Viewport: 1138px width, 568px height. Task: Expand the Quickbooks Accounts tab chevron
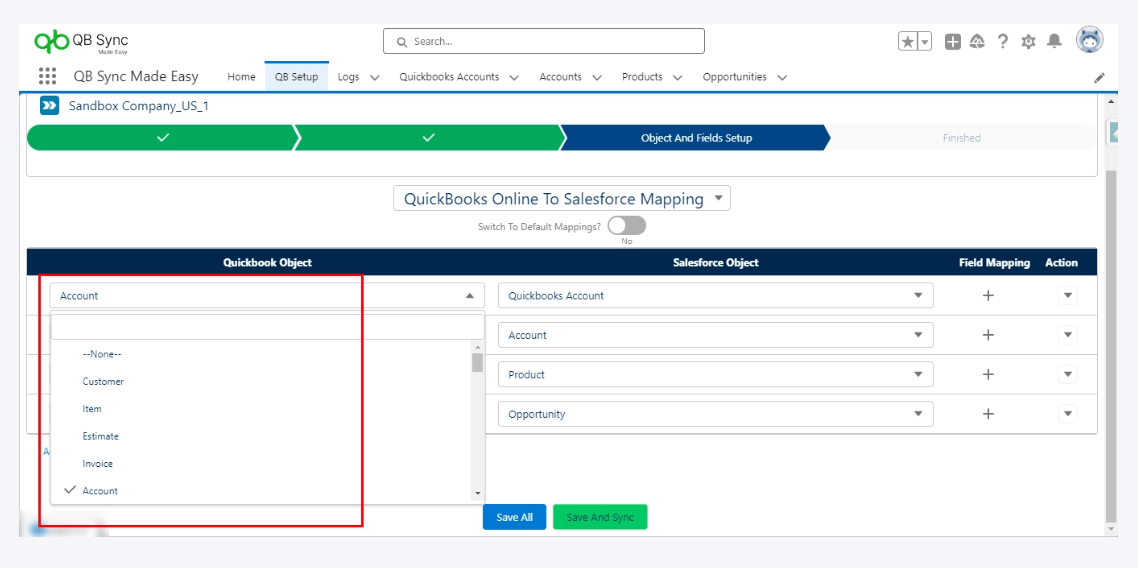pos(514,78)
